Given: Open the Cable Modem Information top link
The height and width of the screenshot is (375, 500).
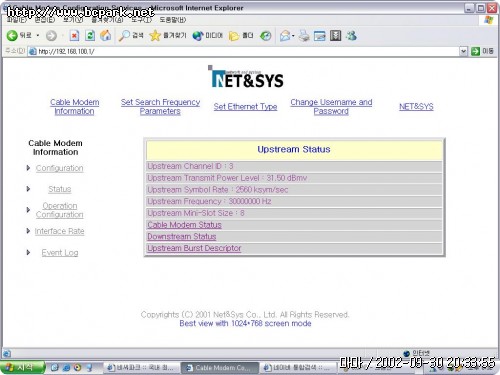Looking at the screenshot, I should click(x=74, y=107).
